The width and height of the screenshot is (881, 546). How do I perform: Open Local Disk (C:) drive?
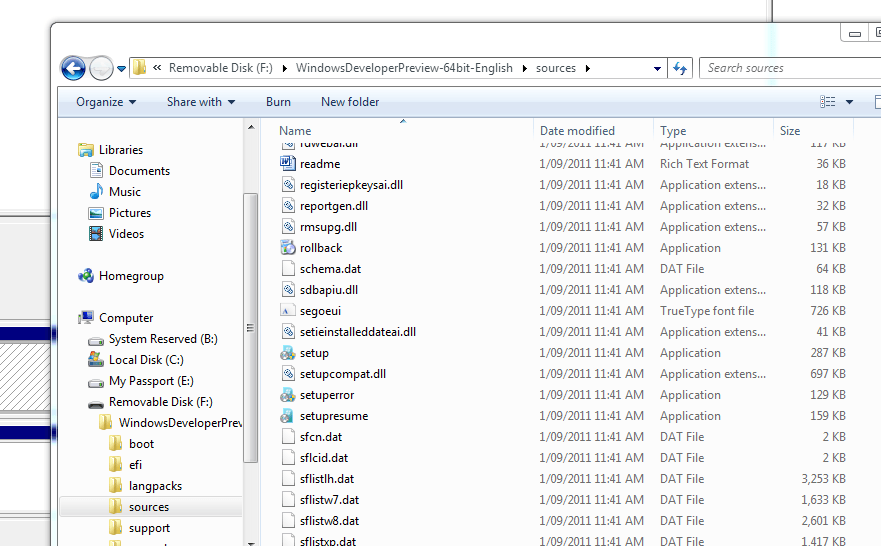click(146, 360)
